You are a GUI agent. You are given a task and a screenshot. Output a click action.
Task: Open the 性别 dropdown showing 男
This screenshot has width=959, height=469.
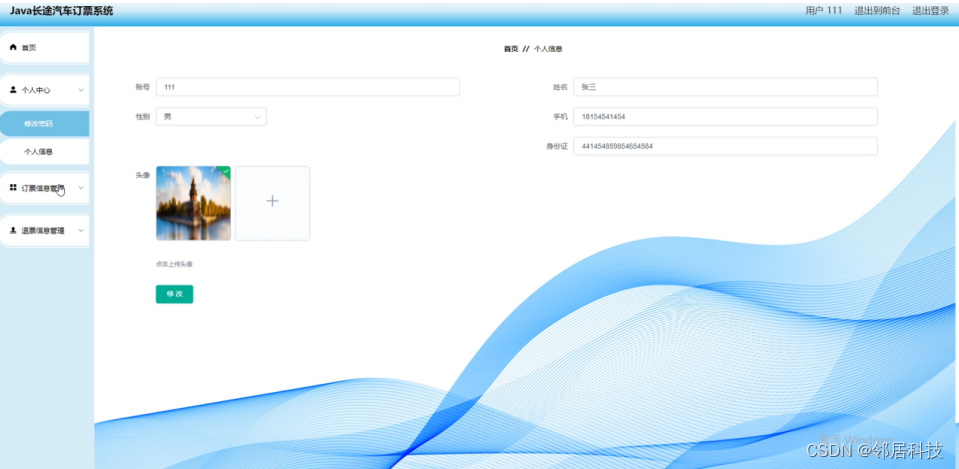coord(211,117)
